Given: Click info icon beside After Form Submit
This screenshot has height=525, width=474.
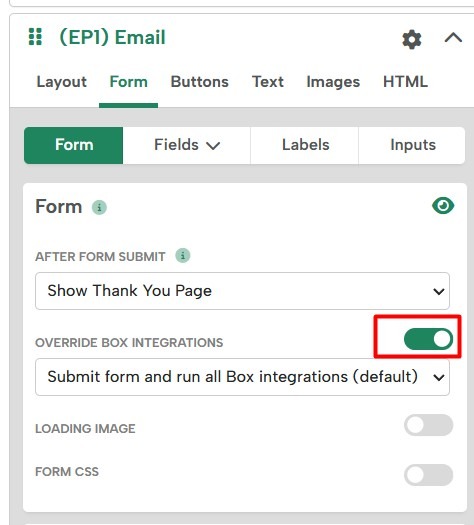Looking at the screenshot, I should pyautogui.click(x=183, y=256).
